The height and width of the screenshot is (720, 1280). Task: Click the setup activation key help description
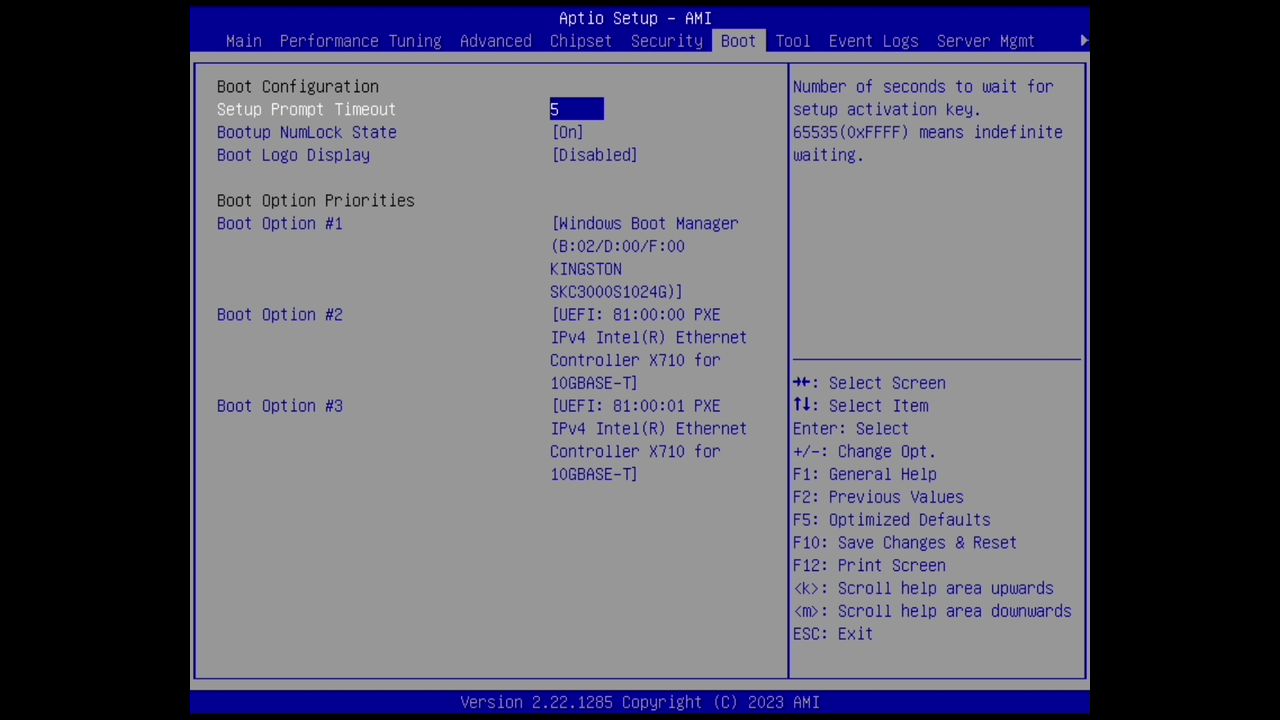[x=928, y=120]
